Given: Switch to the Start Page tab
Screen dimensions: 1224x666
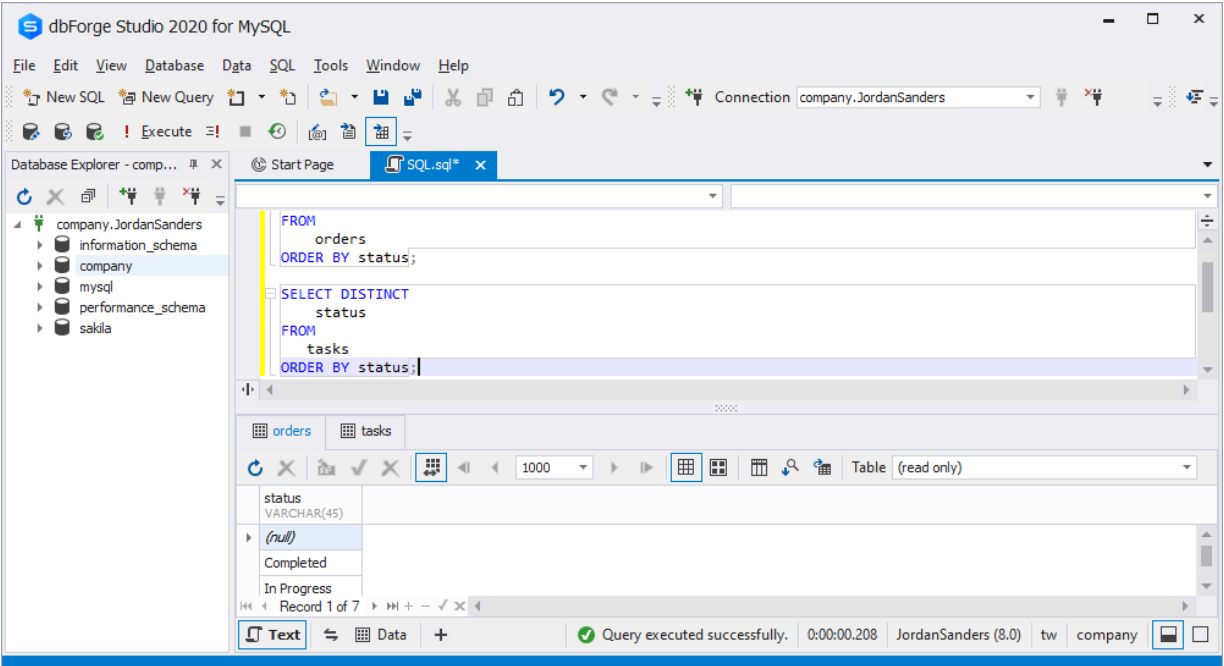Looking at the screenshot, I should [293, 165].
